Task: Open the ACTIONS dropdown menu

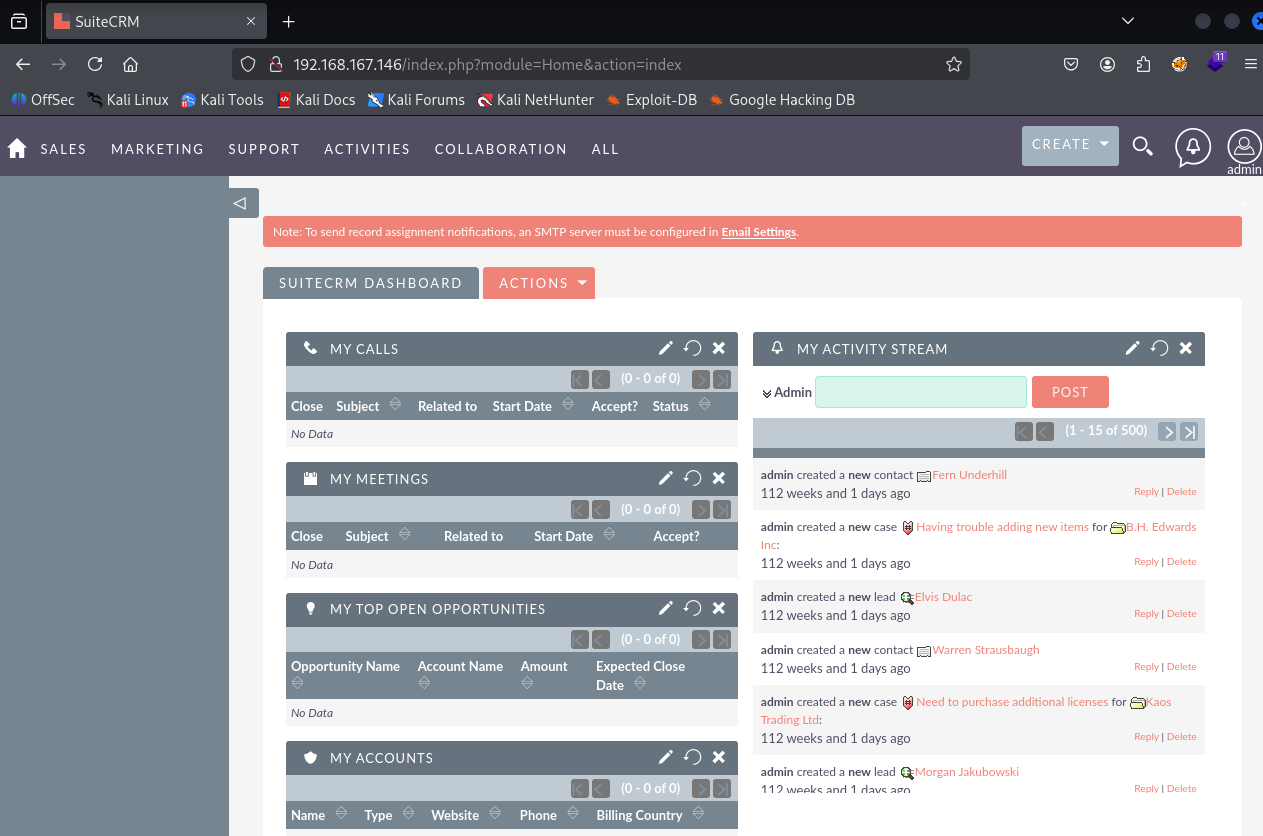Action: click(x=538, y=283)
